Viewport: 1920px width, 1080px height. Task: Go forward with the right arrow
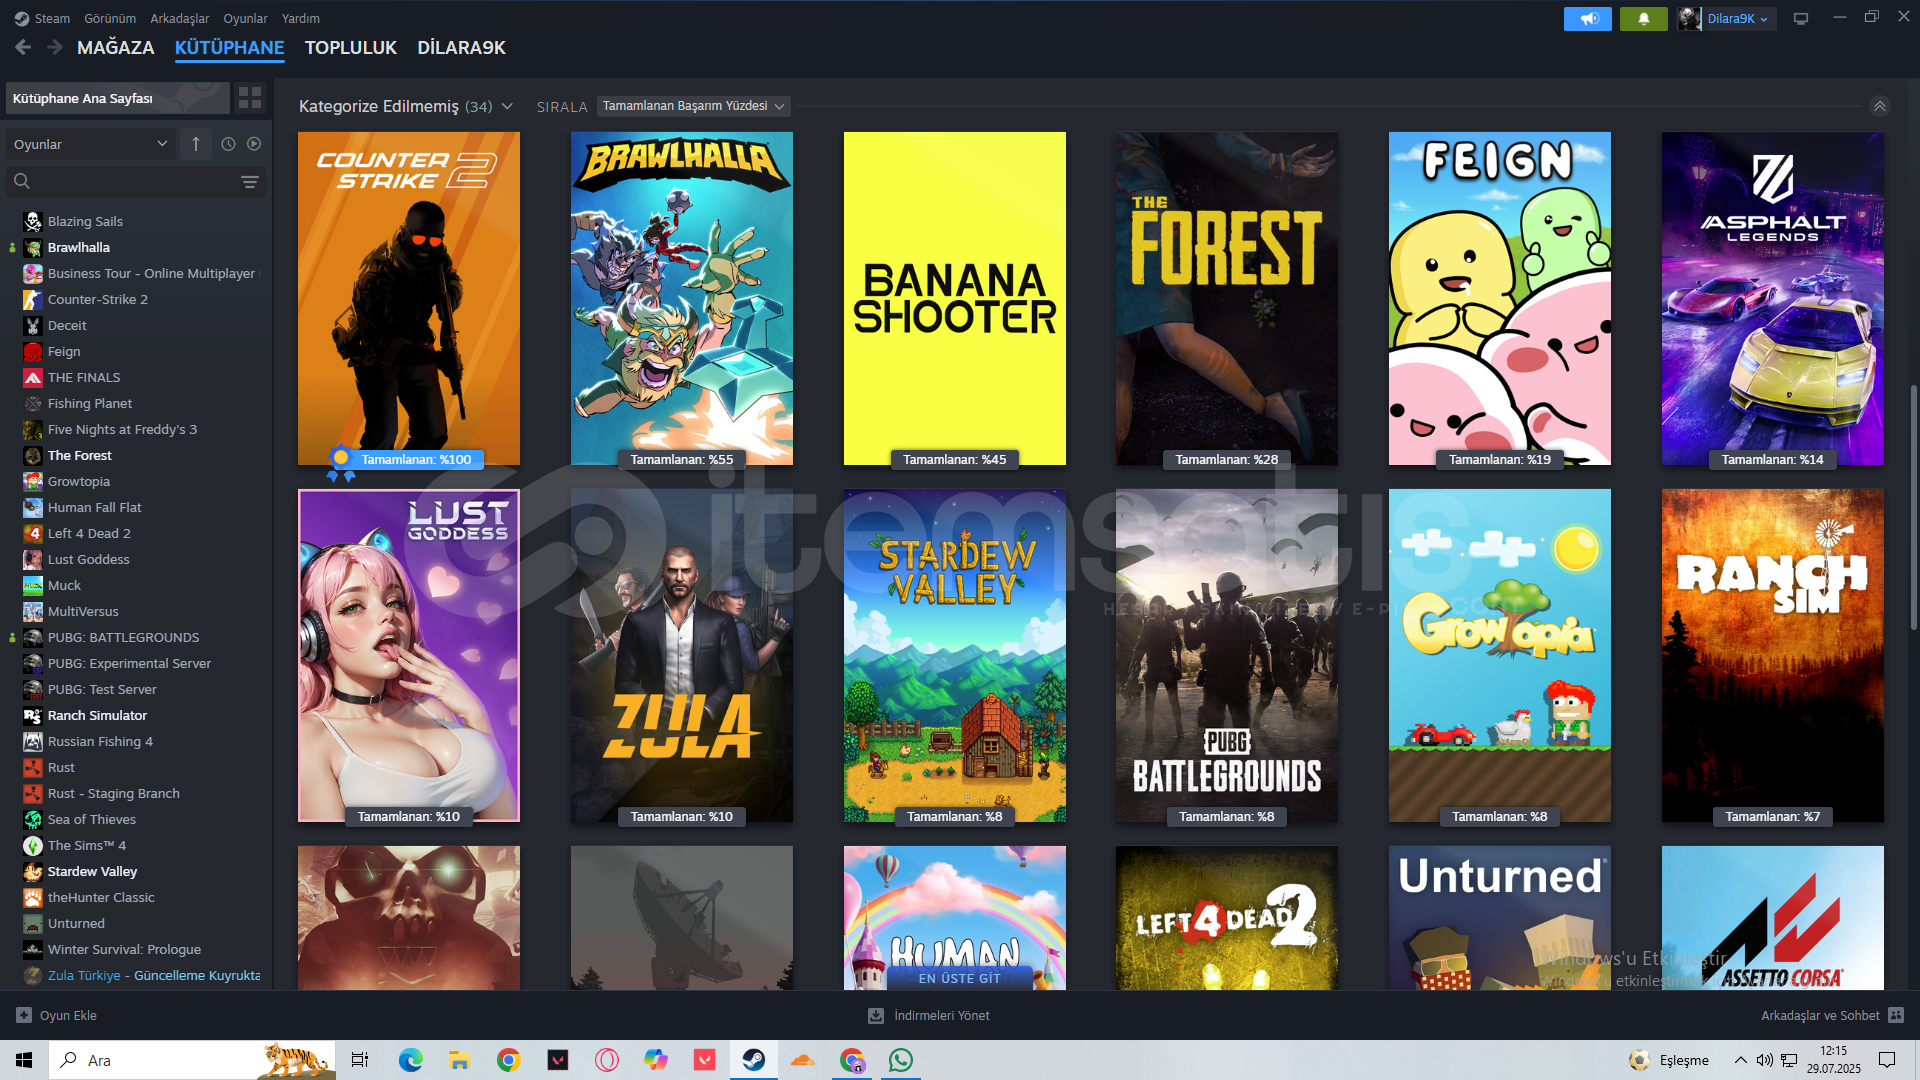[55, 47]
